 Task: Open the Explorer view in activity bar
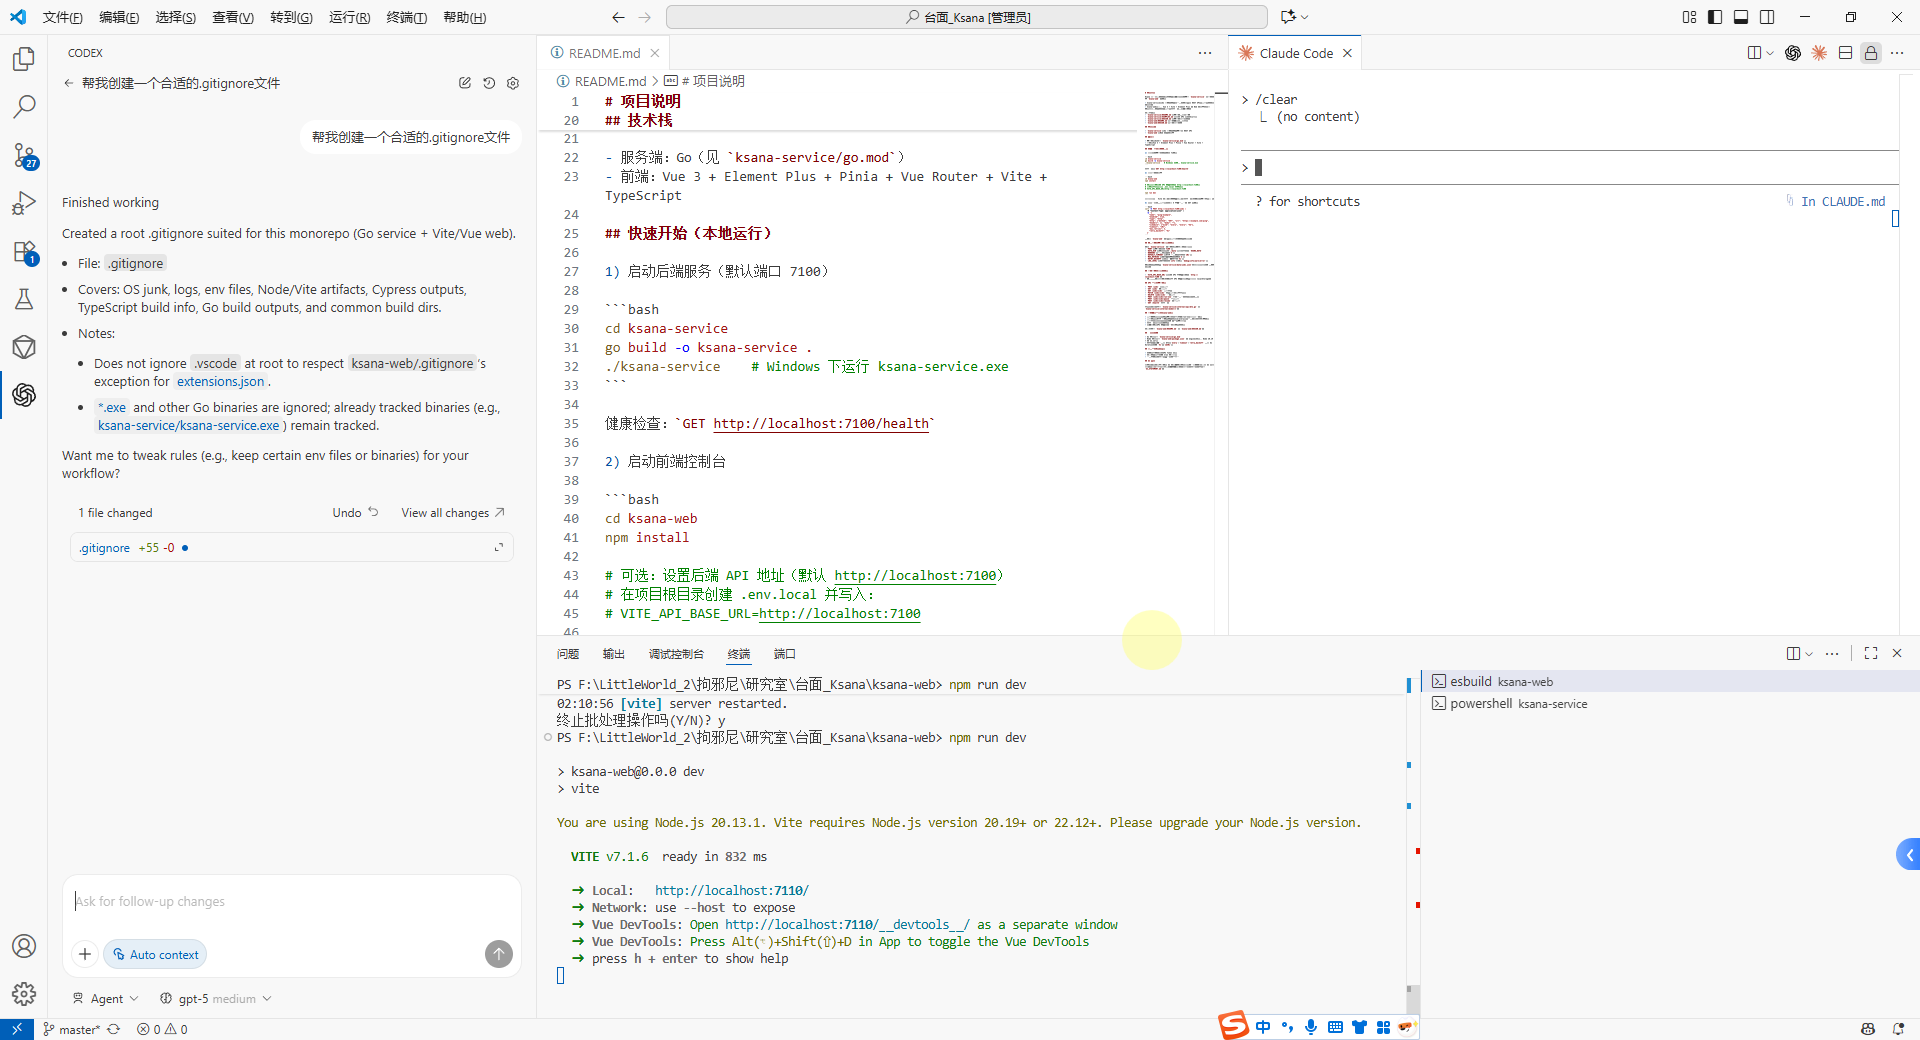24,60
